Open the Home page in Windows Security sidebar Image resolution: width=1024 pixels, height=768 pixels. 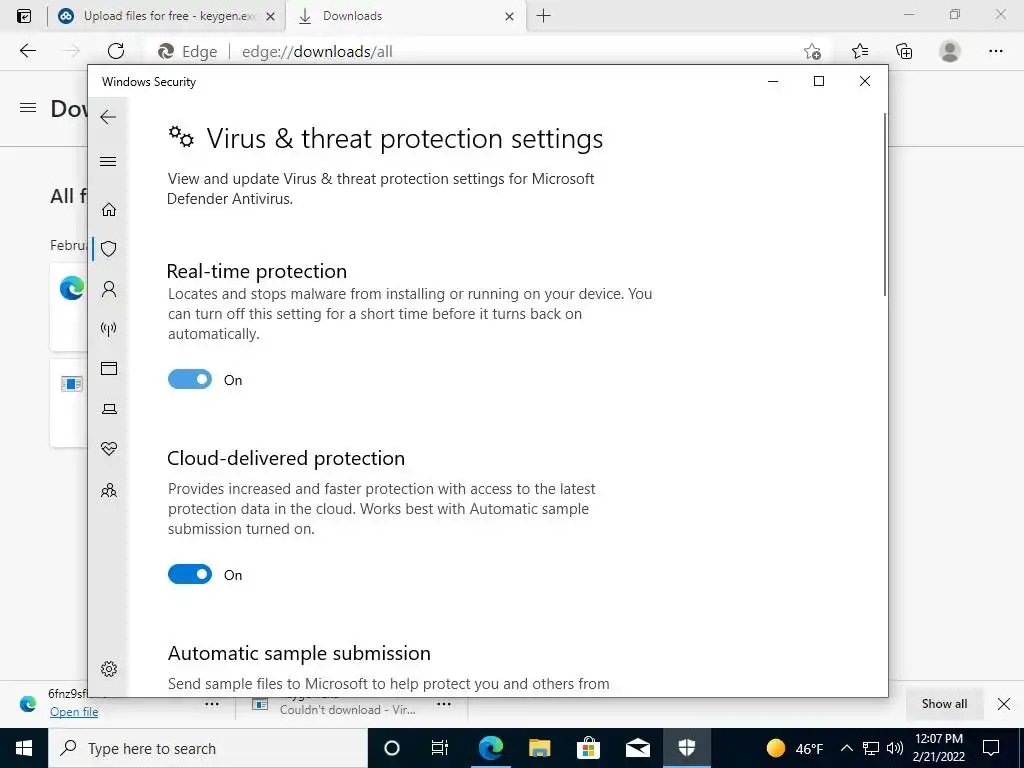(109, 209)
